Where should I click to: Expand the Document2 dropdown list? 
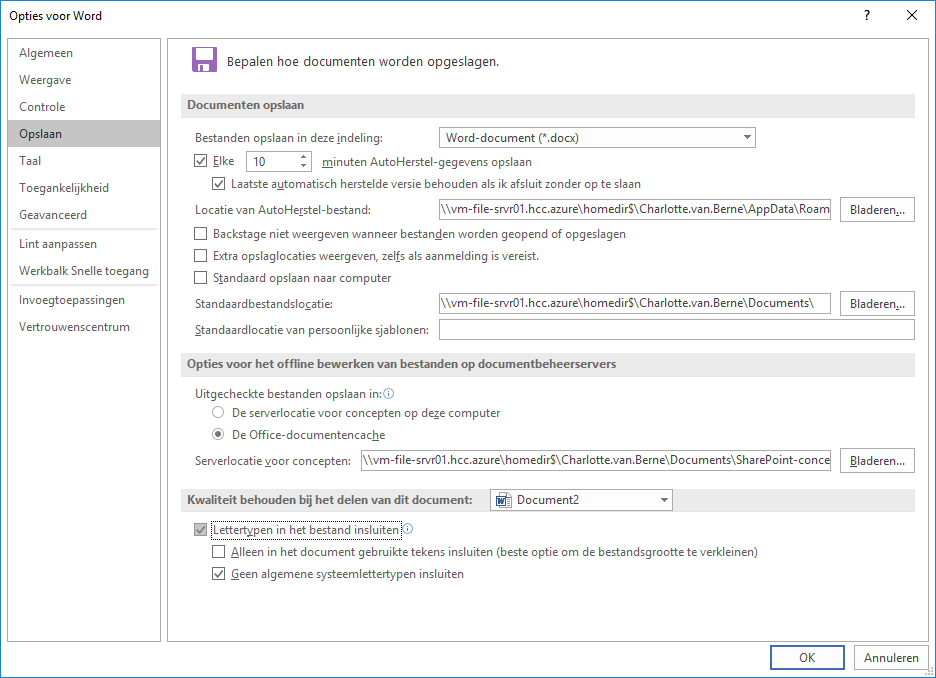pyautogui.click(x=581, y=500)
